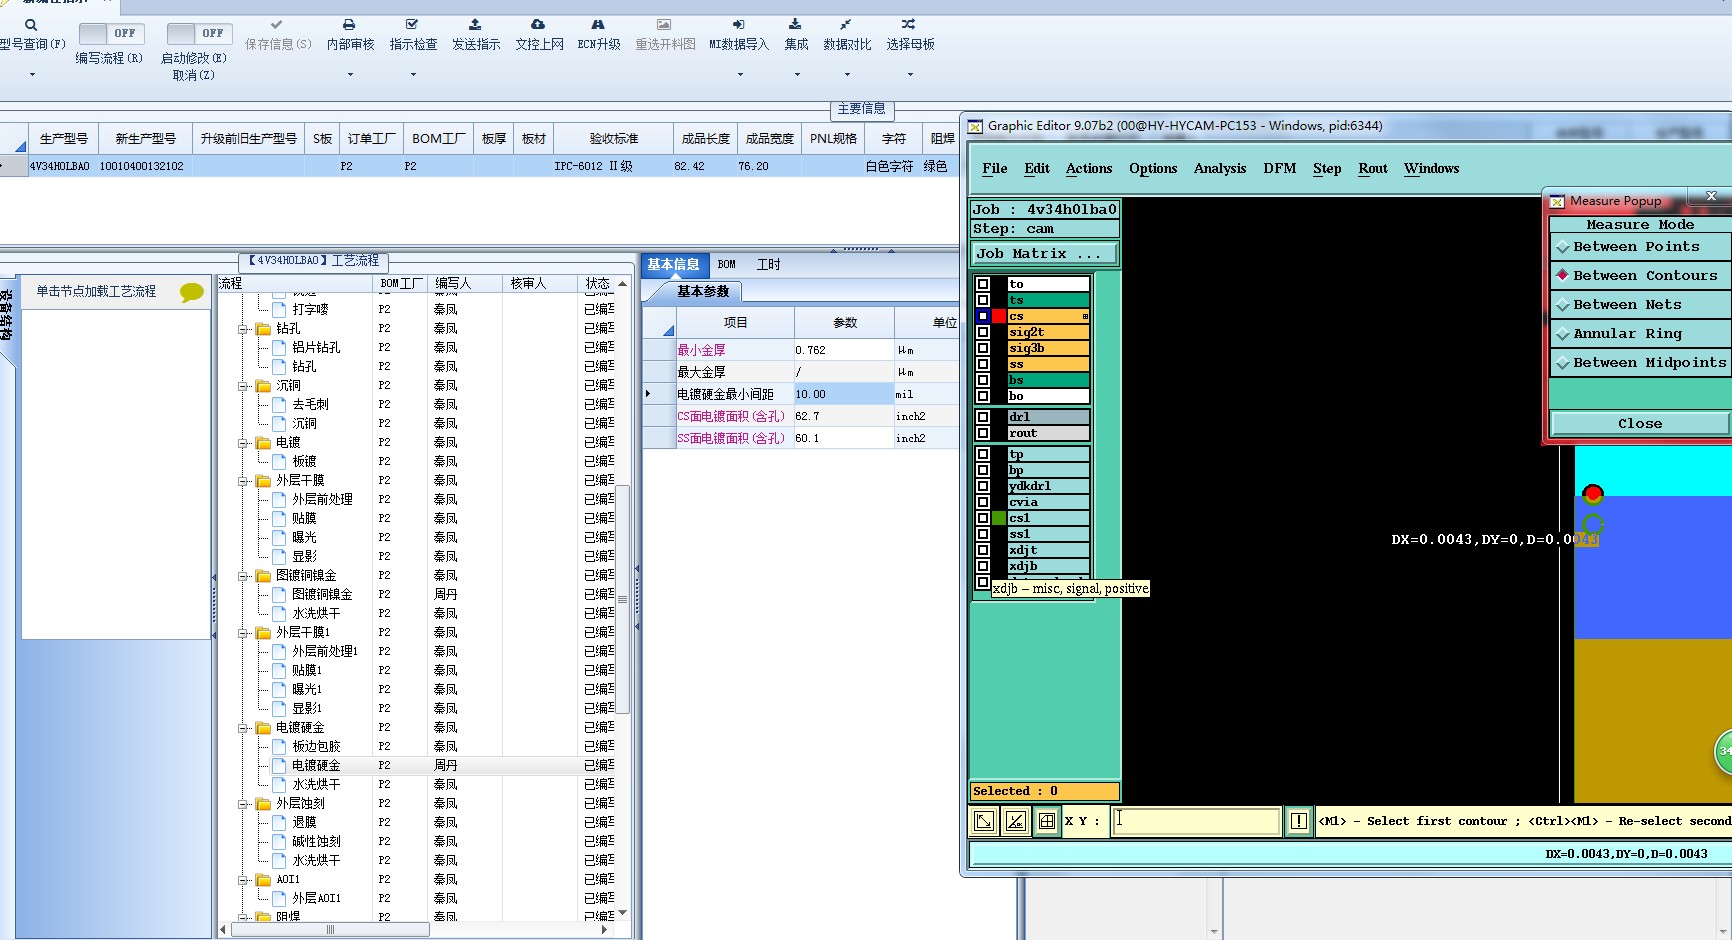
Task: Select the Between Points measure mode
Action: point(1640,247)
